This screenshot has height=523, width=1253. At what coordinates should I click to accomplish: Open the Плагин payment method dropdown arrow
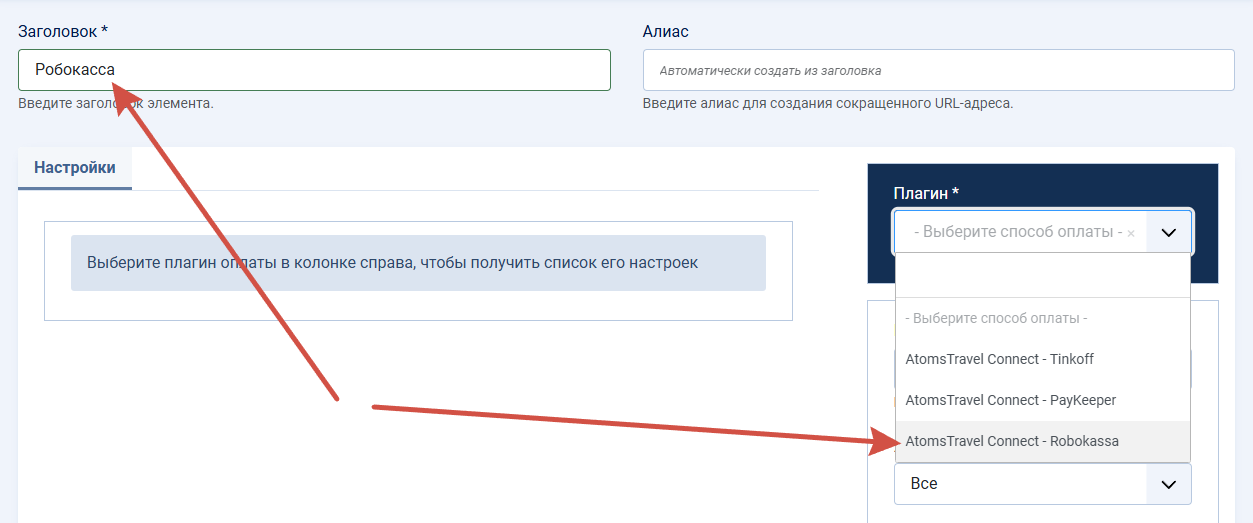pyautogui.click(x=1169, y=232)
